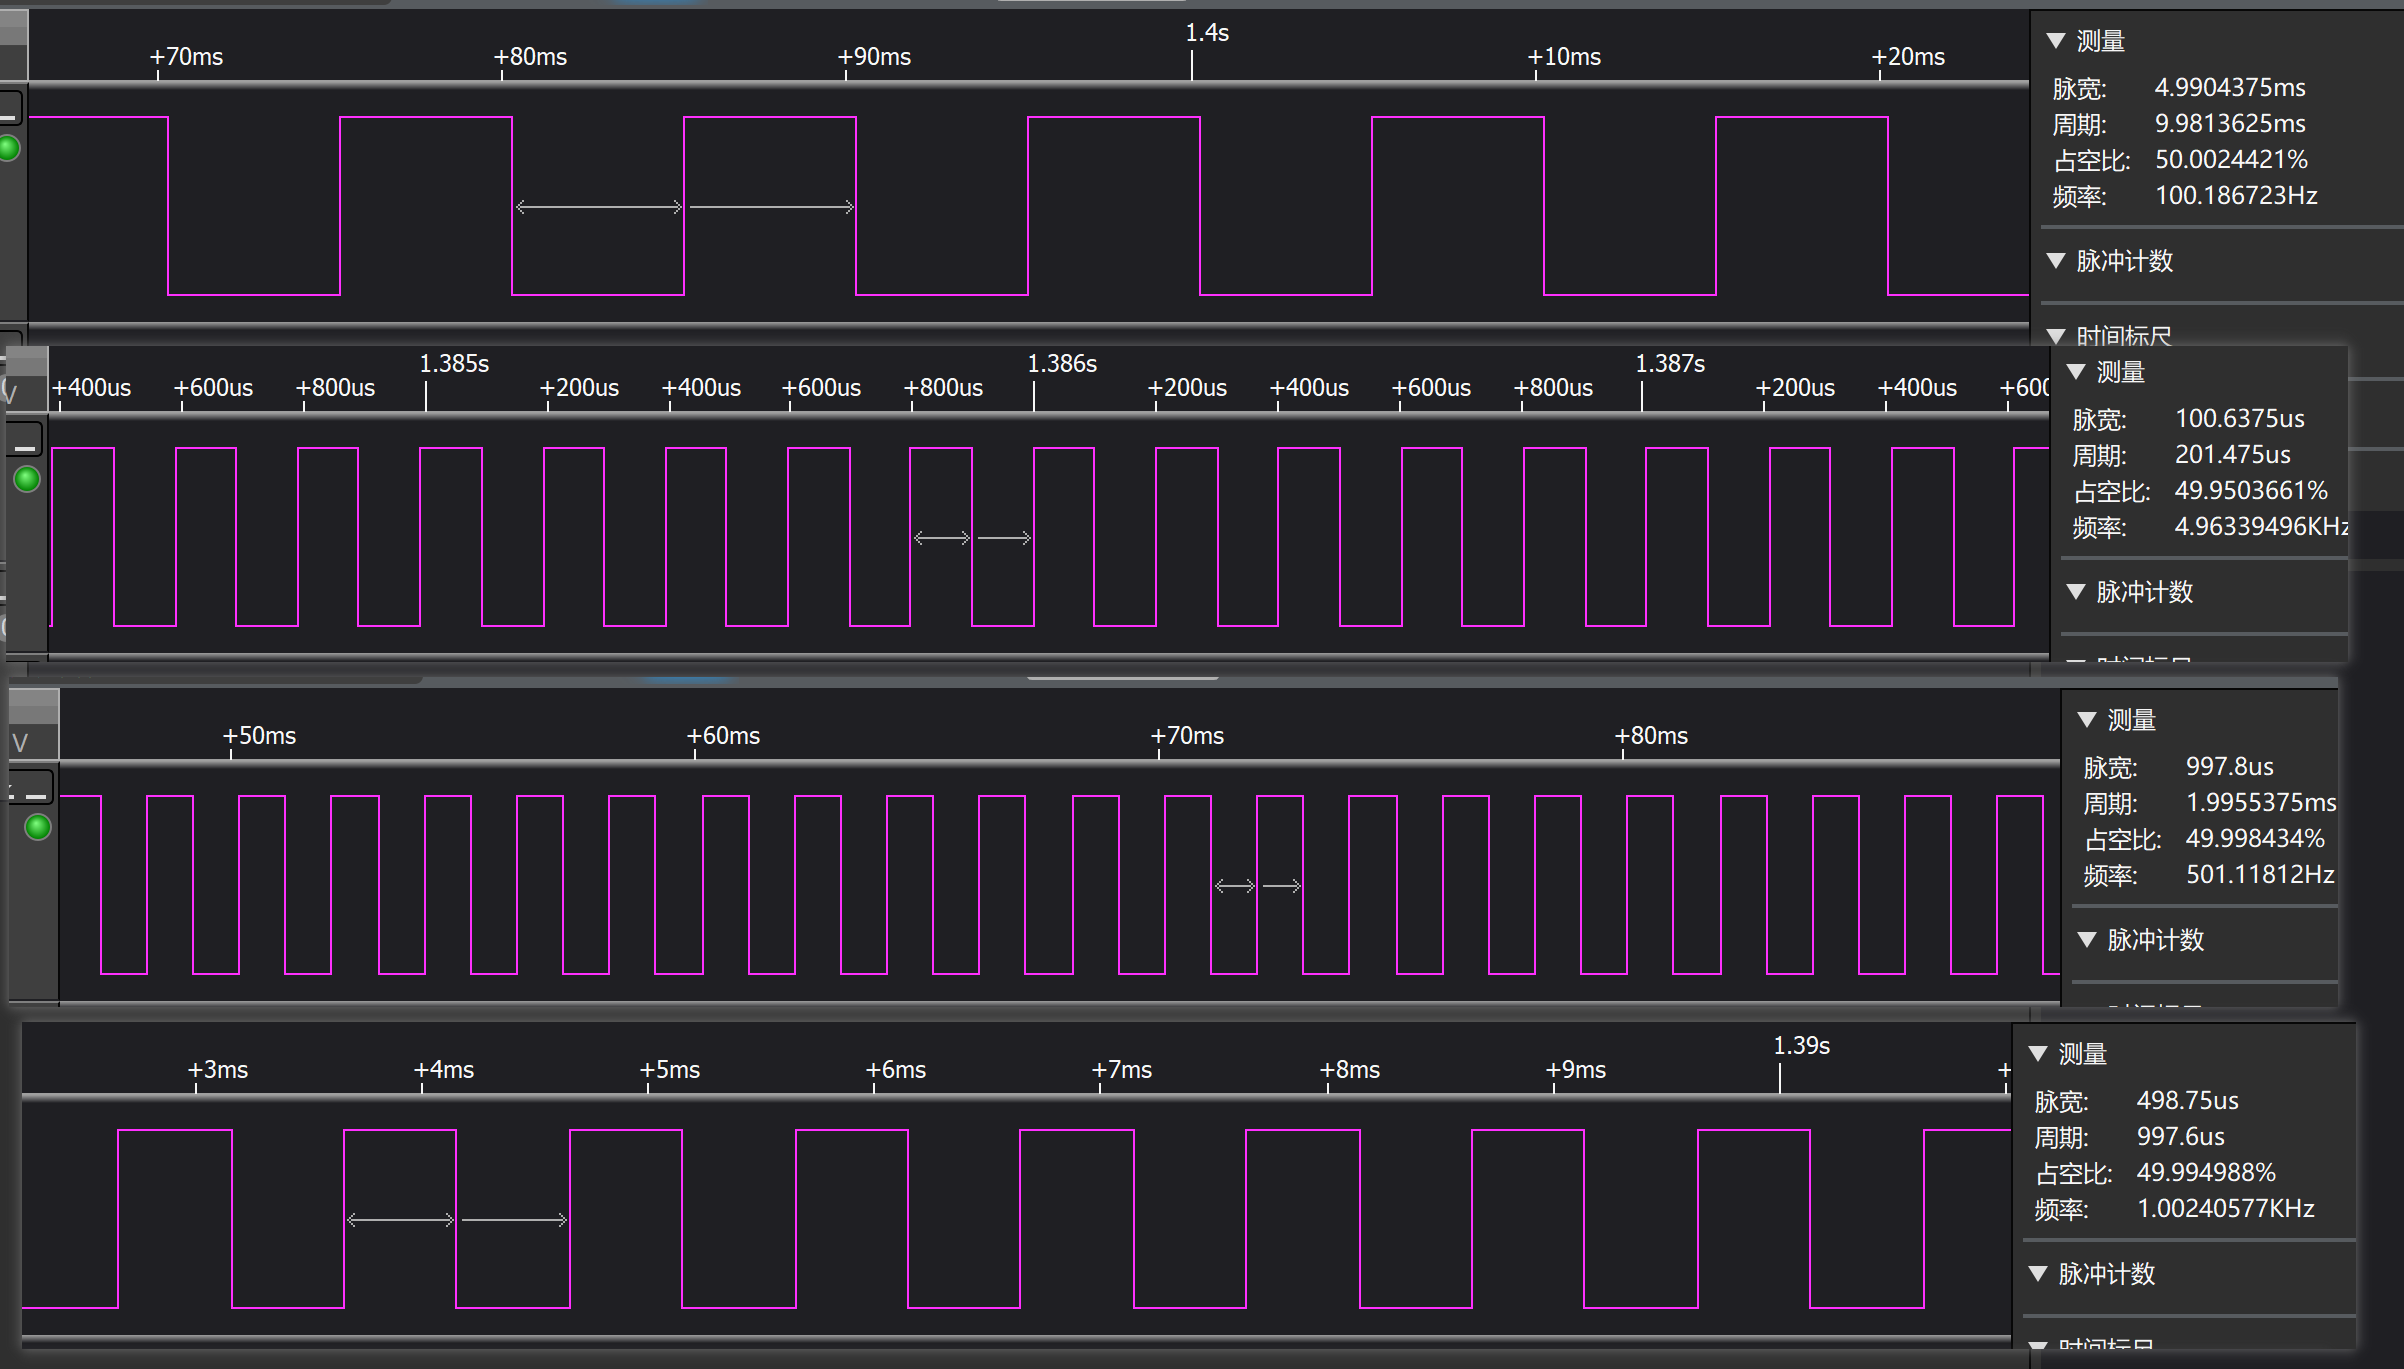The height and width of the screenshot is (1369, 2404).
Task: Select pulse width value 997.8us
Action: [2230, 767]
